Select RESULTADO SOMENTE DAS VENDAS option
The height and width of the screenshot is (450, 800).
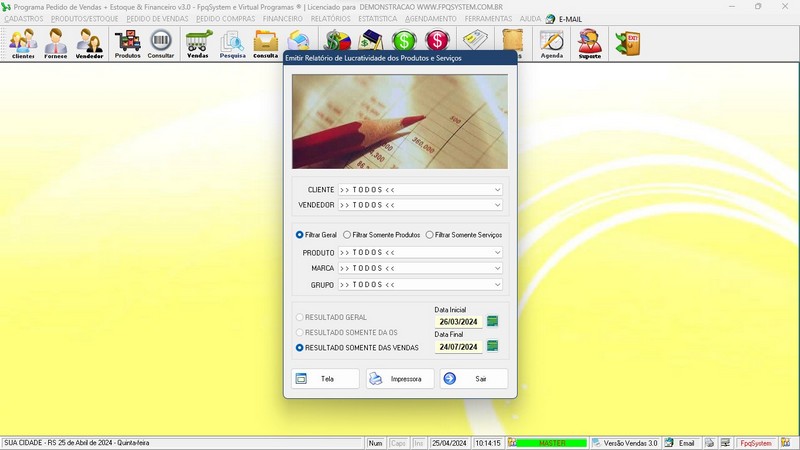click(x=357, y=347)
